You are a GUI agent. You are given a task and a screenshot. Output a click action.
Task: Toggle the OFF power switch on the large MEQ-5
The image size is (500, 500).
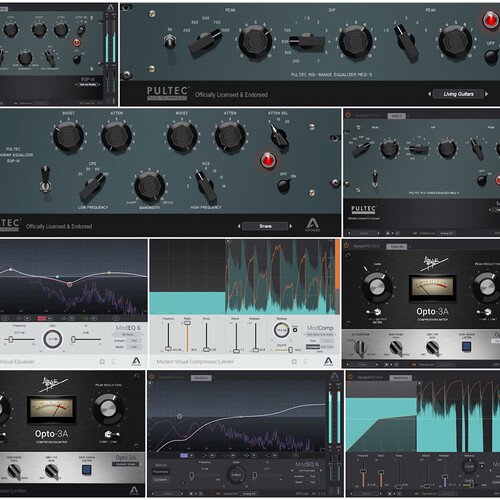[x=491, y=55]
